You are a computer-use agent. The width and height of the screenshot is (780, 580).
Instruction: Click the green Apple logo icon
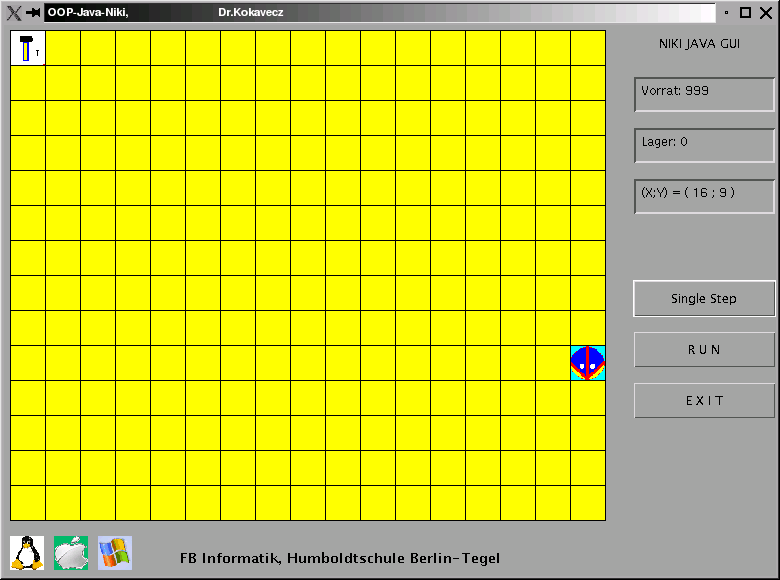coord(71,552)
